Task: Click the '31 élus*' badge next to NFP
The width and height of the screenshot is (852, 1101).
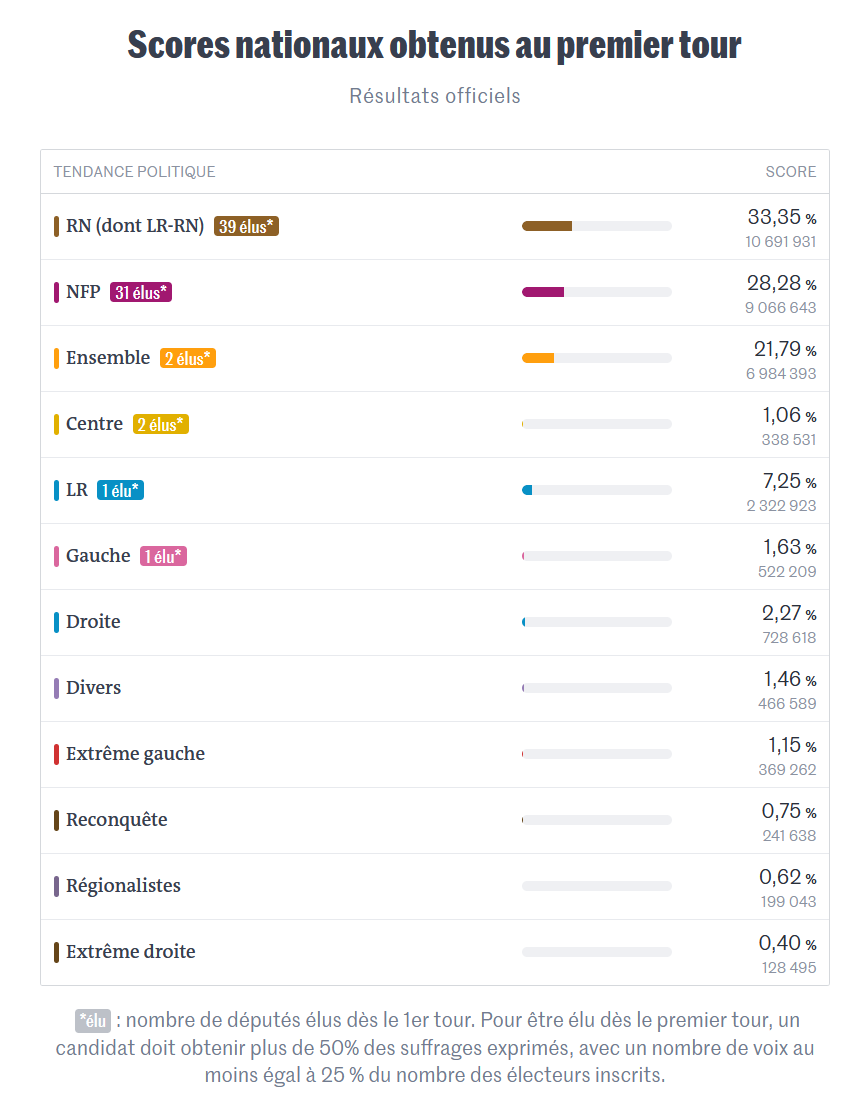Action: pyautogui.click(x=140, y=292)
